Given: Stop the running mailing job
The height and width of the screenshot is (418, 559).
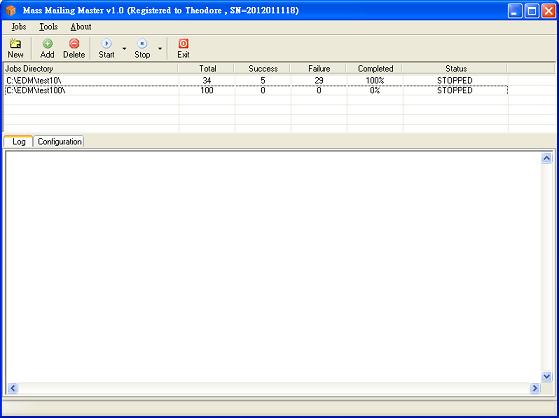Looking at the screenshot, I should tap(142, 49).
